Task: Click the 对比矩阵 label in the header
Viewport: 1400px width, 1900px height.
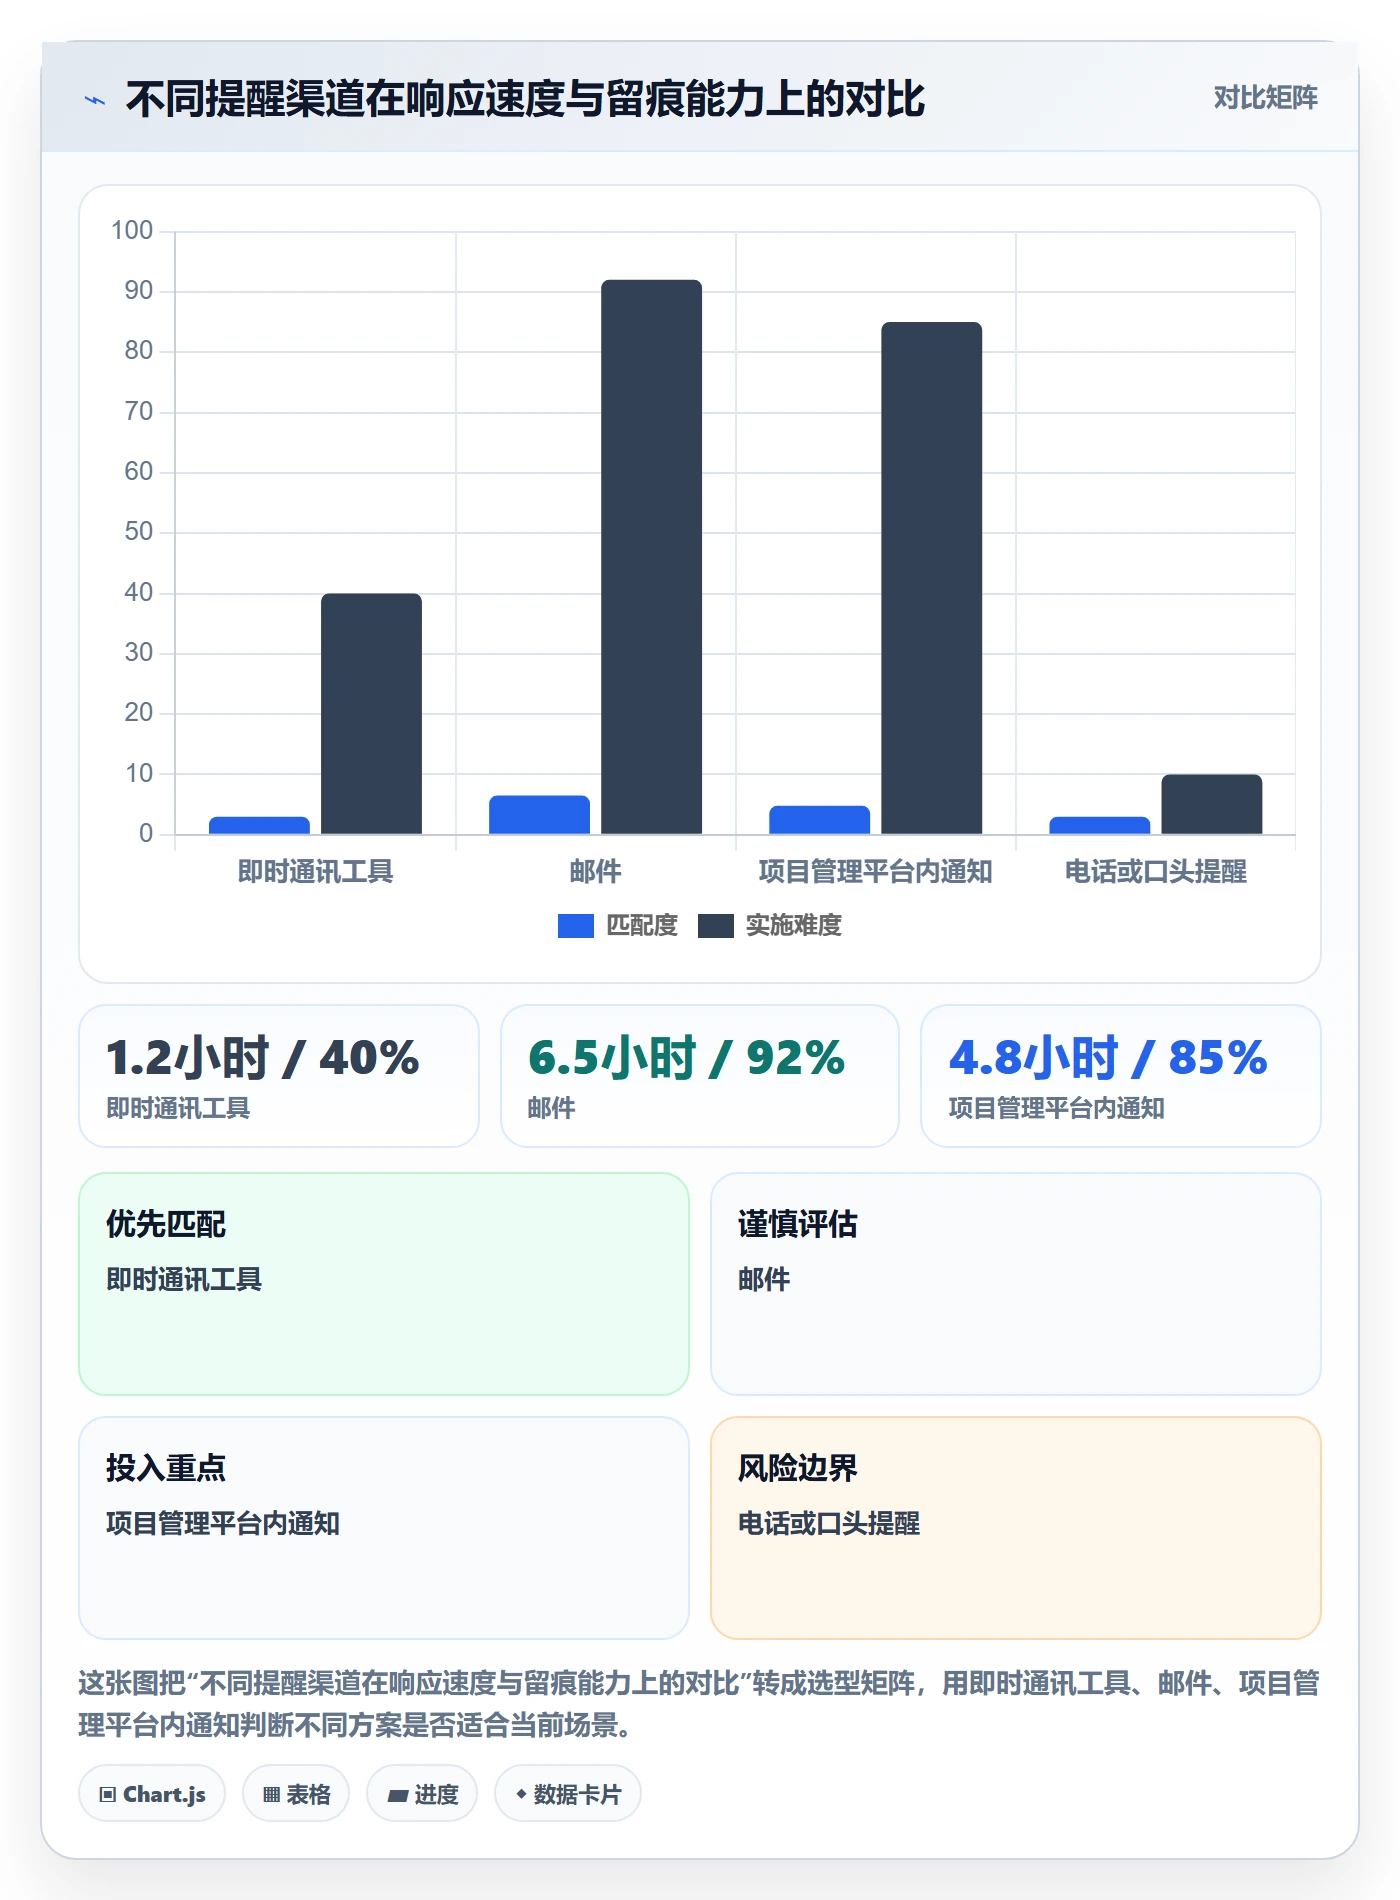Action: (x=1265, y=97)
